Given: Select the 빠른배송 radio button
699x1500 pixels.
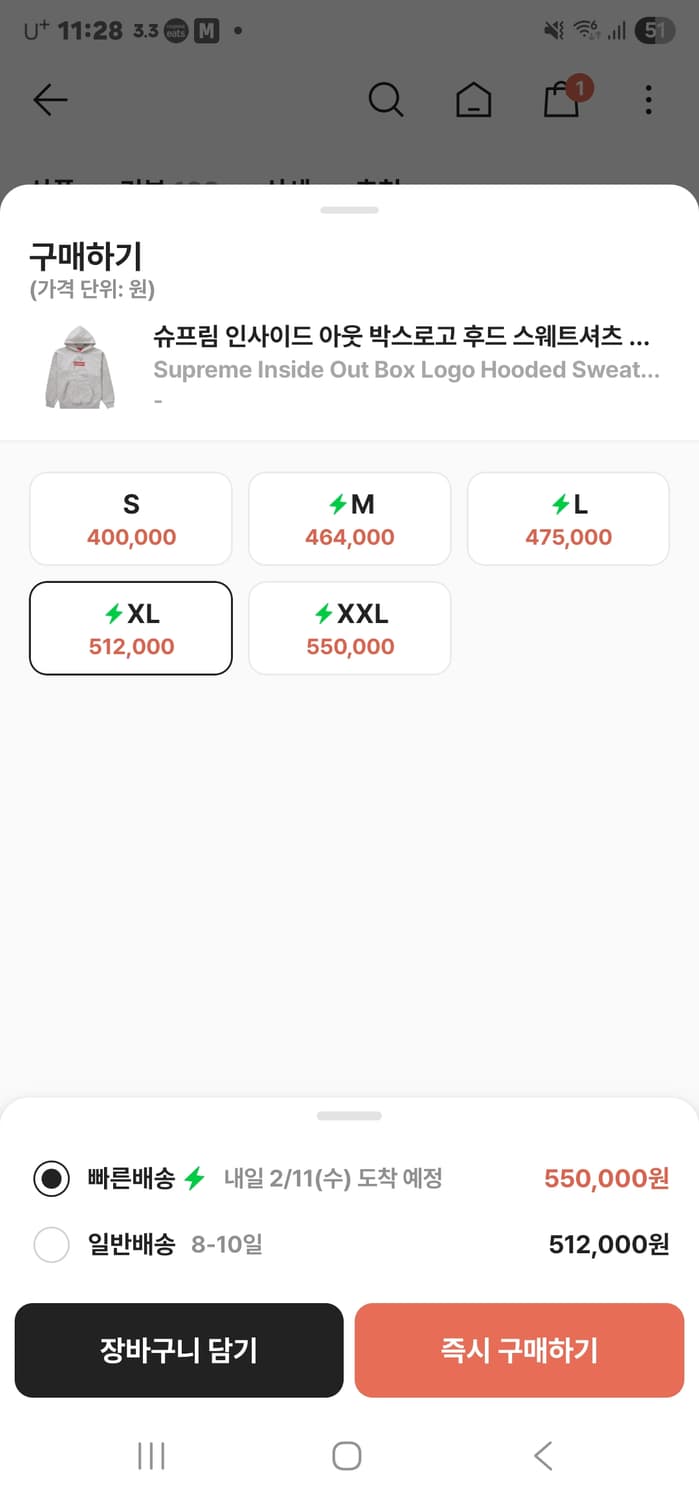Looking at the screenshot, I should pos(51,1179).
